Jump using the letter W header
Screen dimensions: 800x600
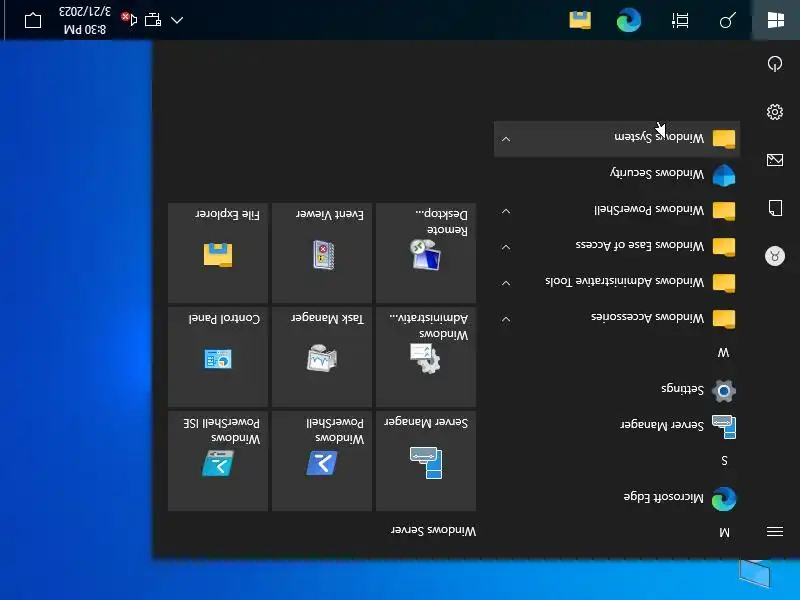point(723,353)
